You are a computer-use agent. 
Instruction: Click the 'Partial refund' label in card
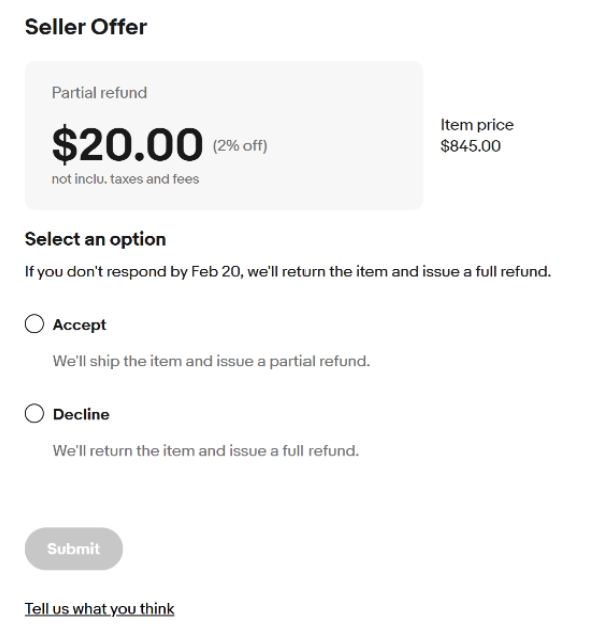coord(99,93)
